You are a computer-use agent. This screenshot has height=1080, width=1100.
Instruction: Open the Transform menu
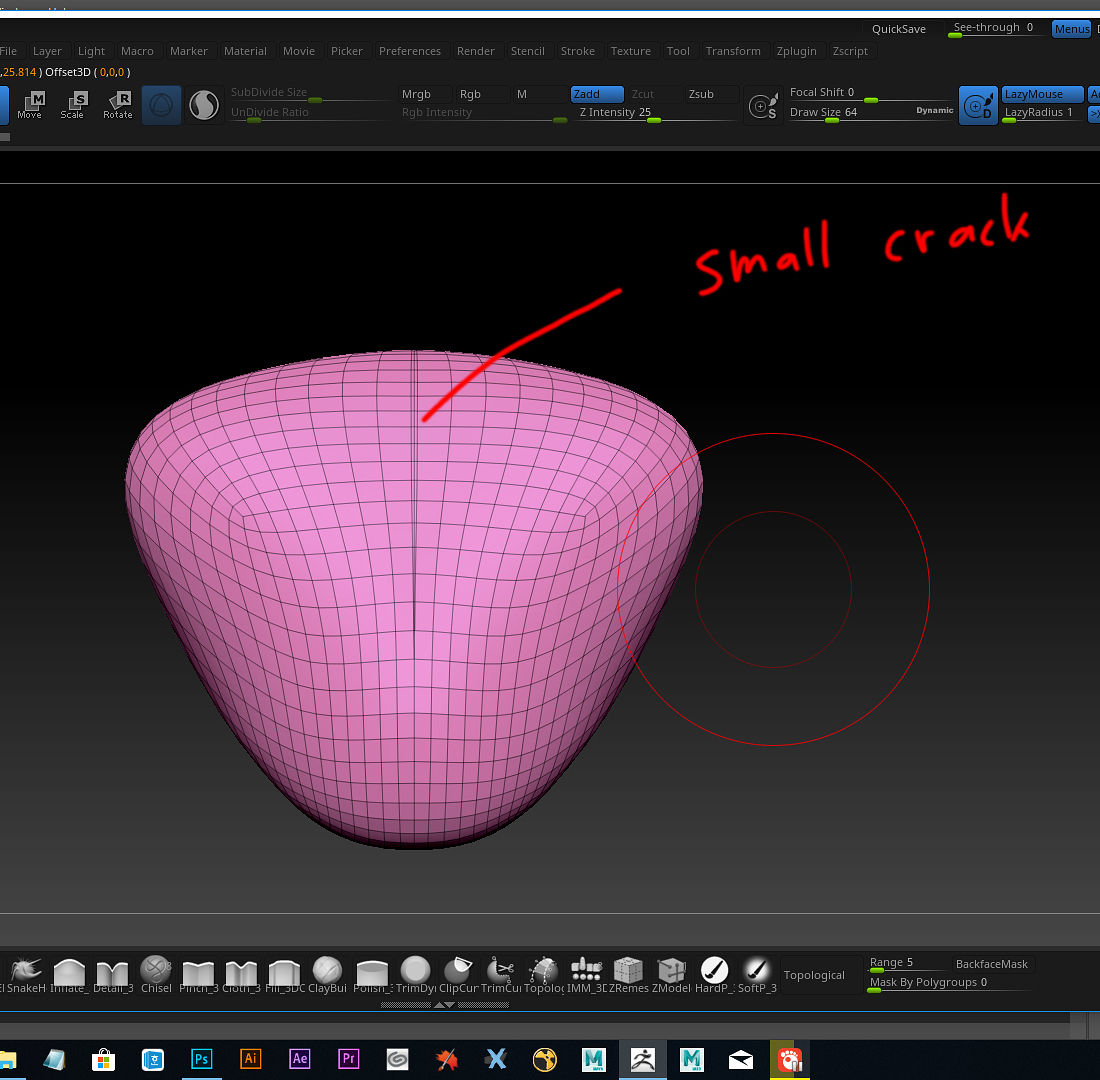[732, 51]
